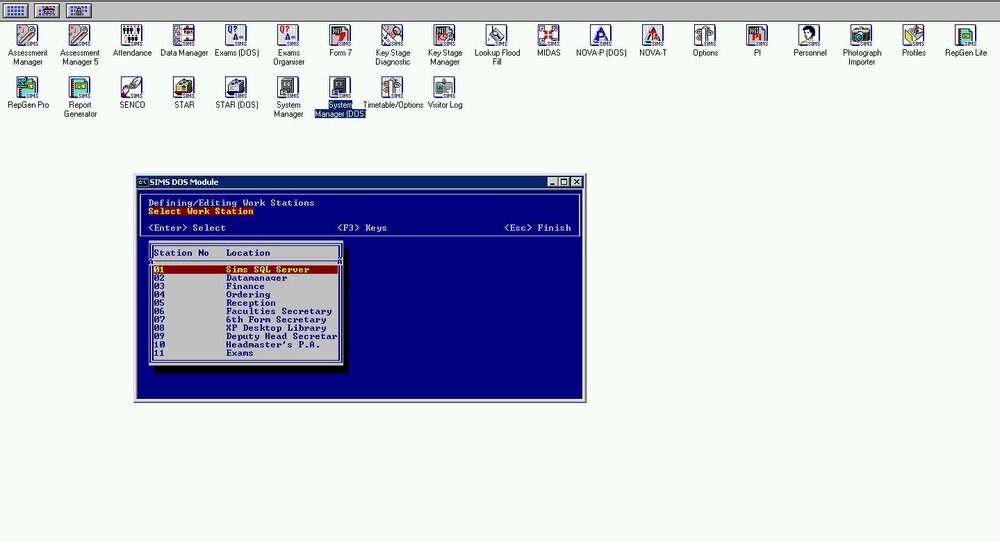
Task: Launch Key Stage Manager
Action: pyautogui.click(x=445, y=35)
